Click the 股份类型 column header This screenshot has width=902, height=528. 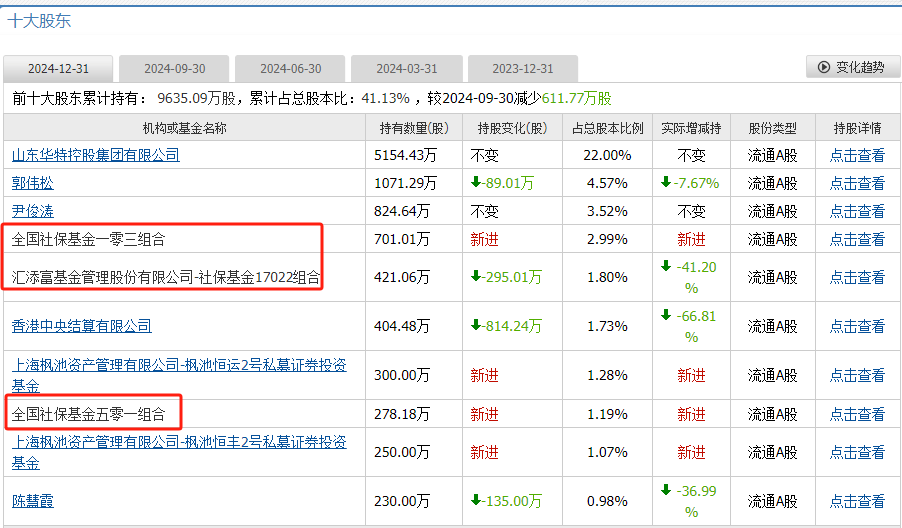(x=773, y=128)
